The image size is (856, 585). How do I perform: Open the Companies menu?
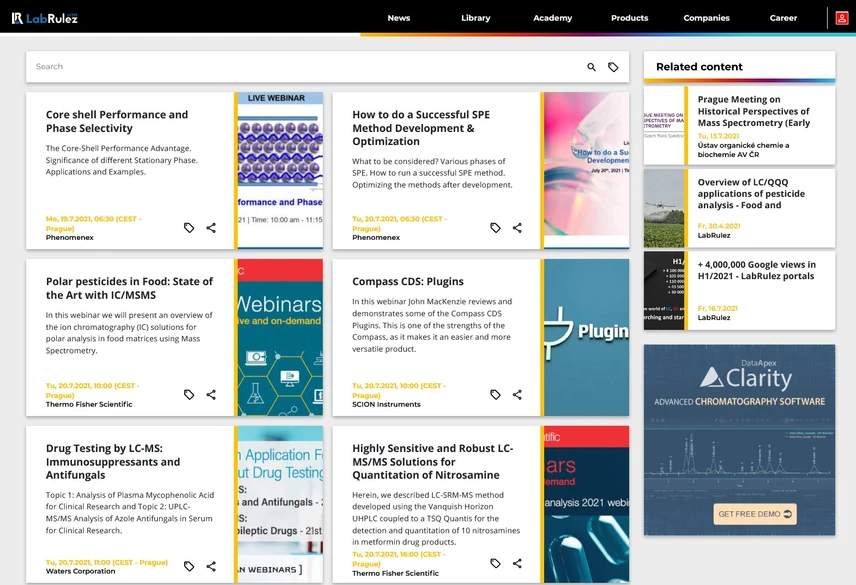[706, 18]
